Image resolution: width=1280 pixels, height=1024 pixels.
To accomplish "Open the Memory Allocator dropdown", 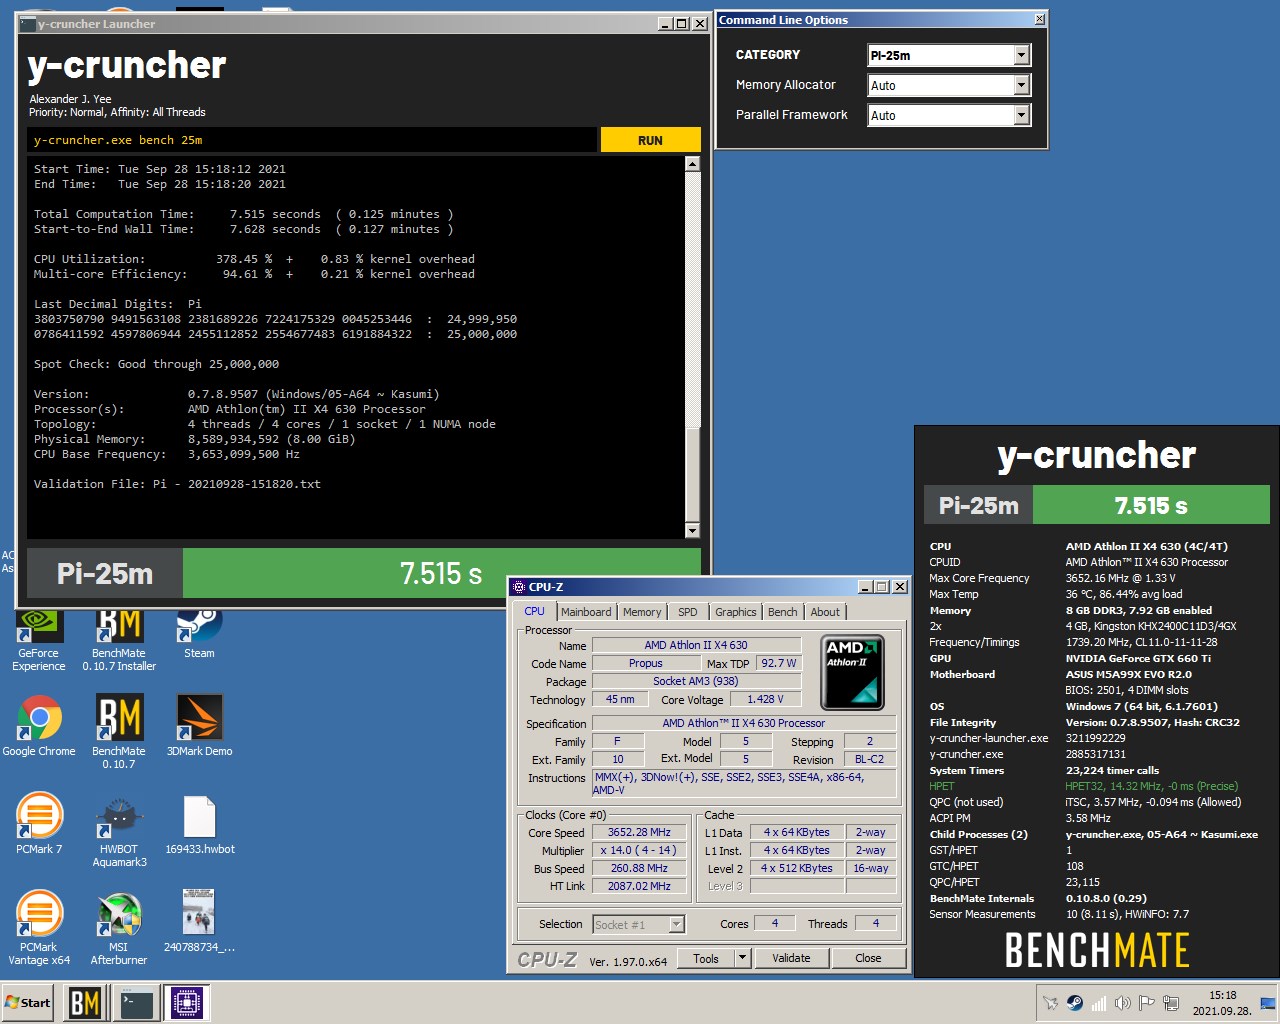I will click(1021, 85).
